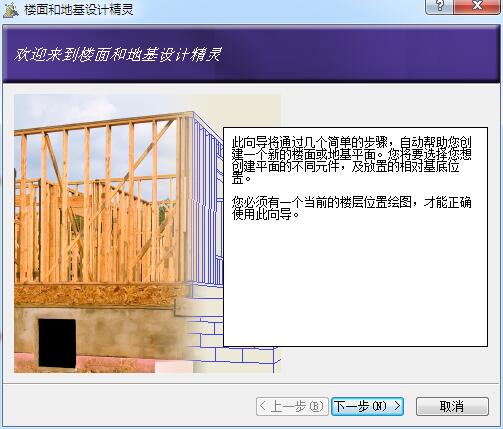The height and width of the screenshot is (429, 503).
Task: Click the black basement opening in foundation
Action: [57, 343]
